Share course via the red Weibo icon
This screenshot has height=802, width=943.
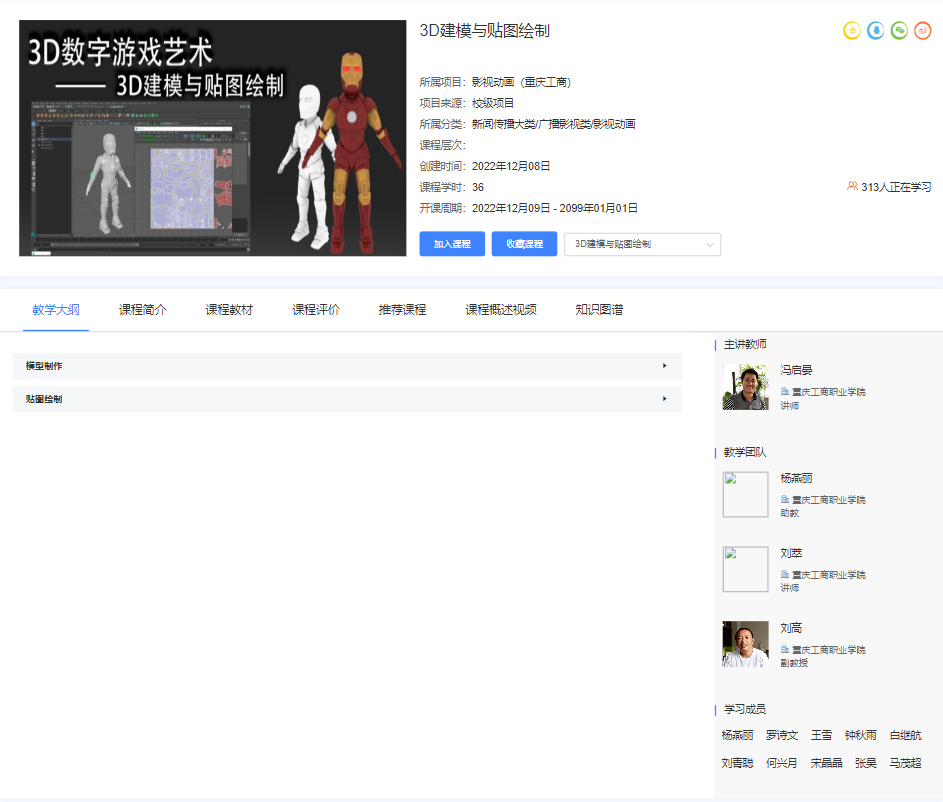[923, 31]
